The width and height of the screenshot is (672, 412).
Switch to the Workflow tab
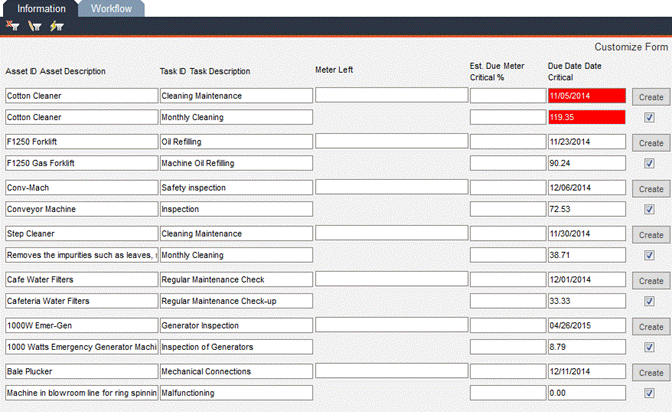click(x=111, y=8)
